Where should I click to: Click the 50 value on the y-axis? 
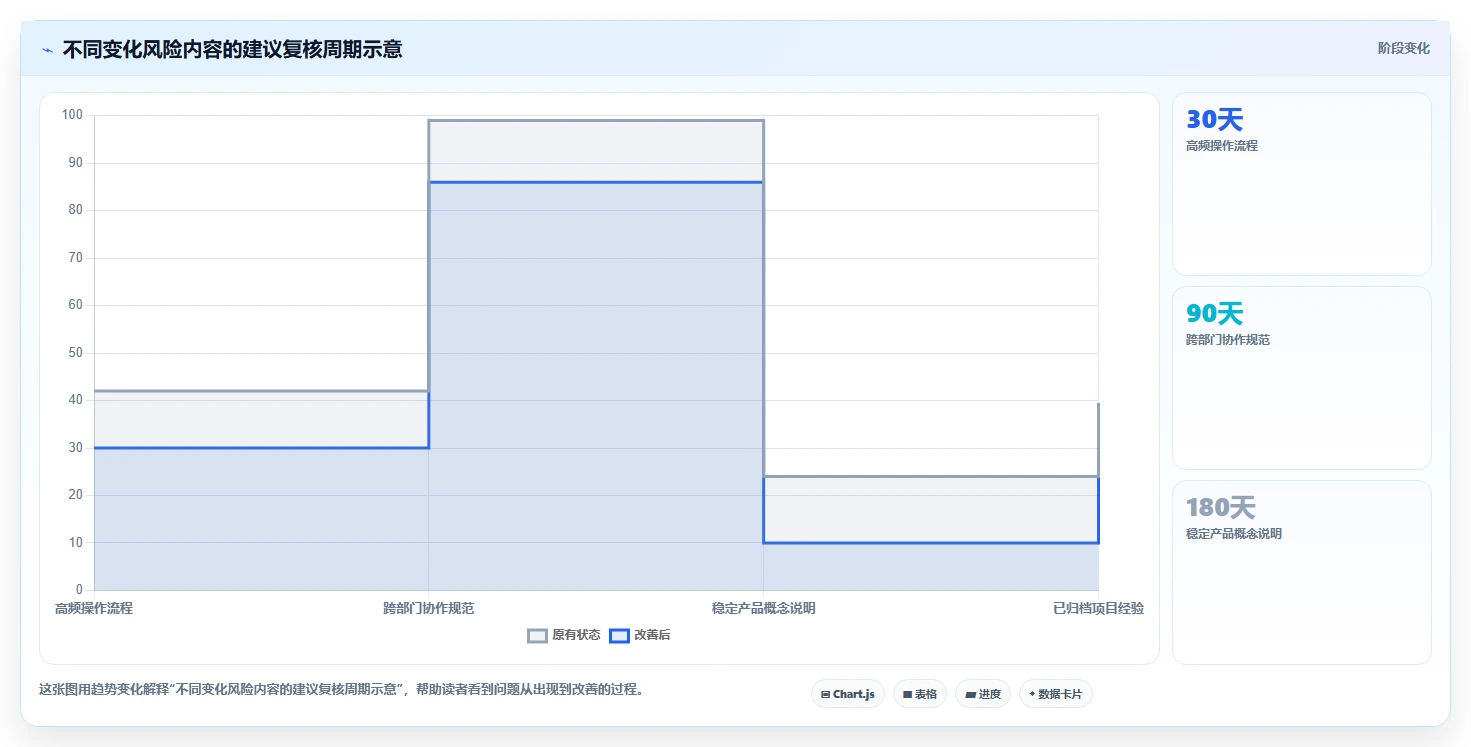click(x=75, y=353)
